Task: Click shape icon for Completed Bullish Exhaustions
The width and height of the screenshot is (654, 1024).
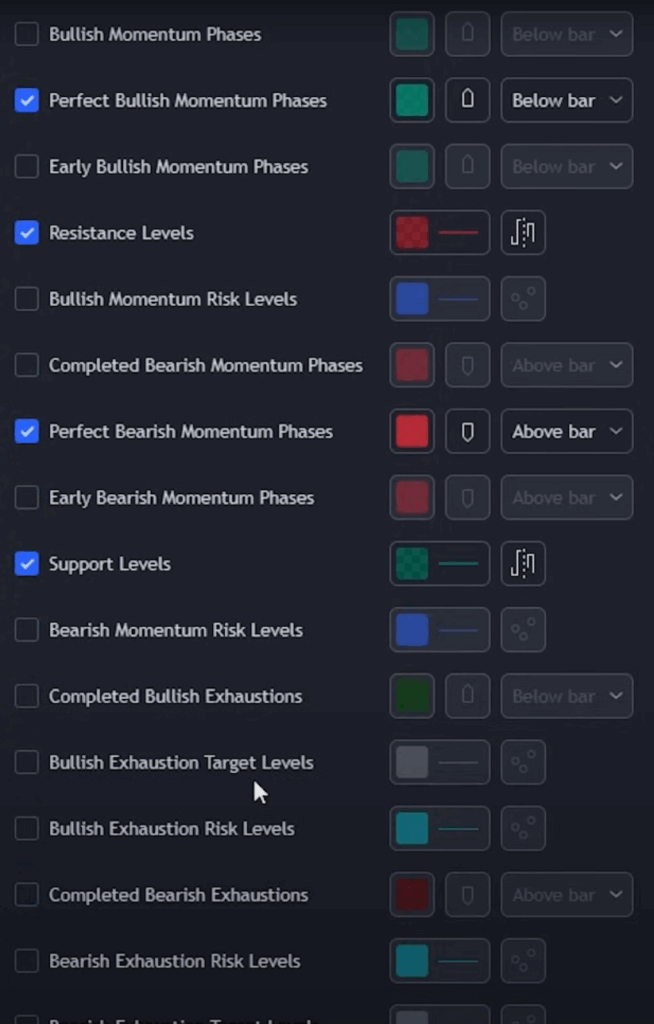Action: tap(467, 696)
